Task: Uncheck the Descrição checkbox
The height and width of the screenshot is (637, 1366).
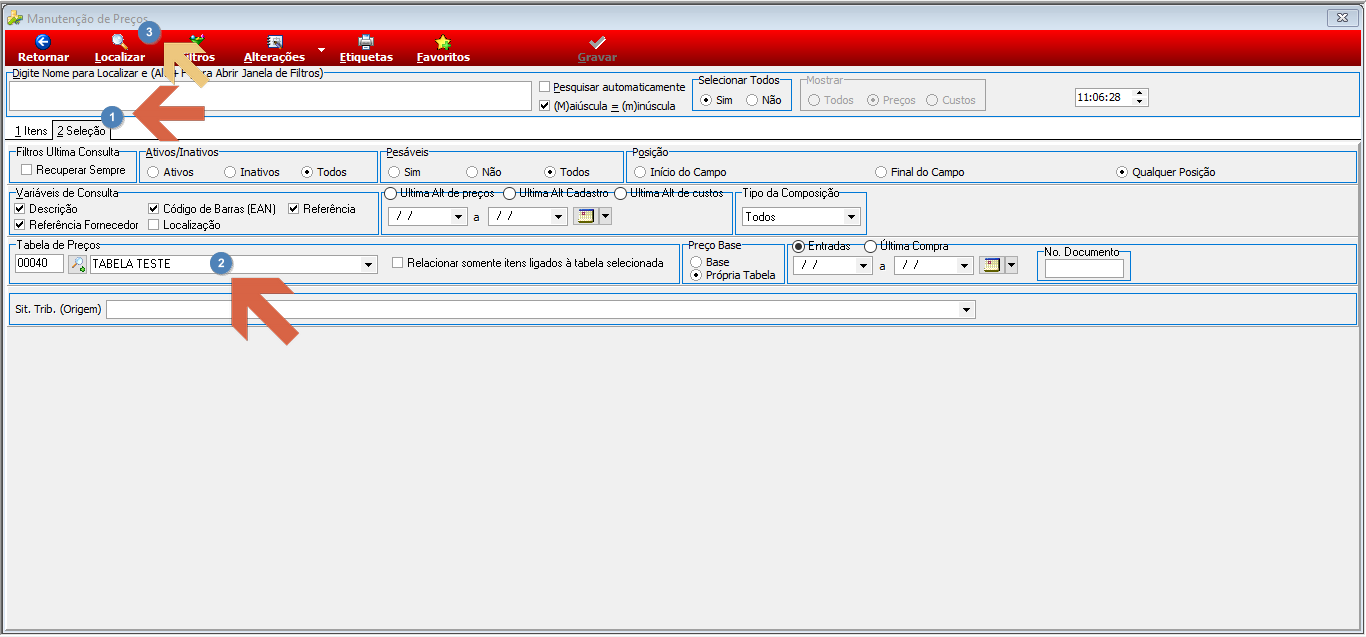Action: [21, 208]
